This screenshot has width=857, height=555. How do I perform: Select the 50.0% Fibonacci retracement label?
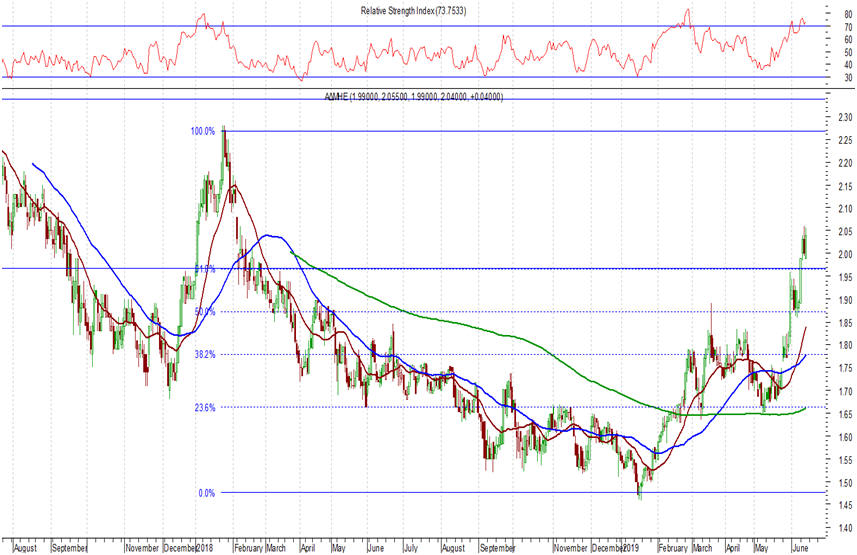pos(204,312)
